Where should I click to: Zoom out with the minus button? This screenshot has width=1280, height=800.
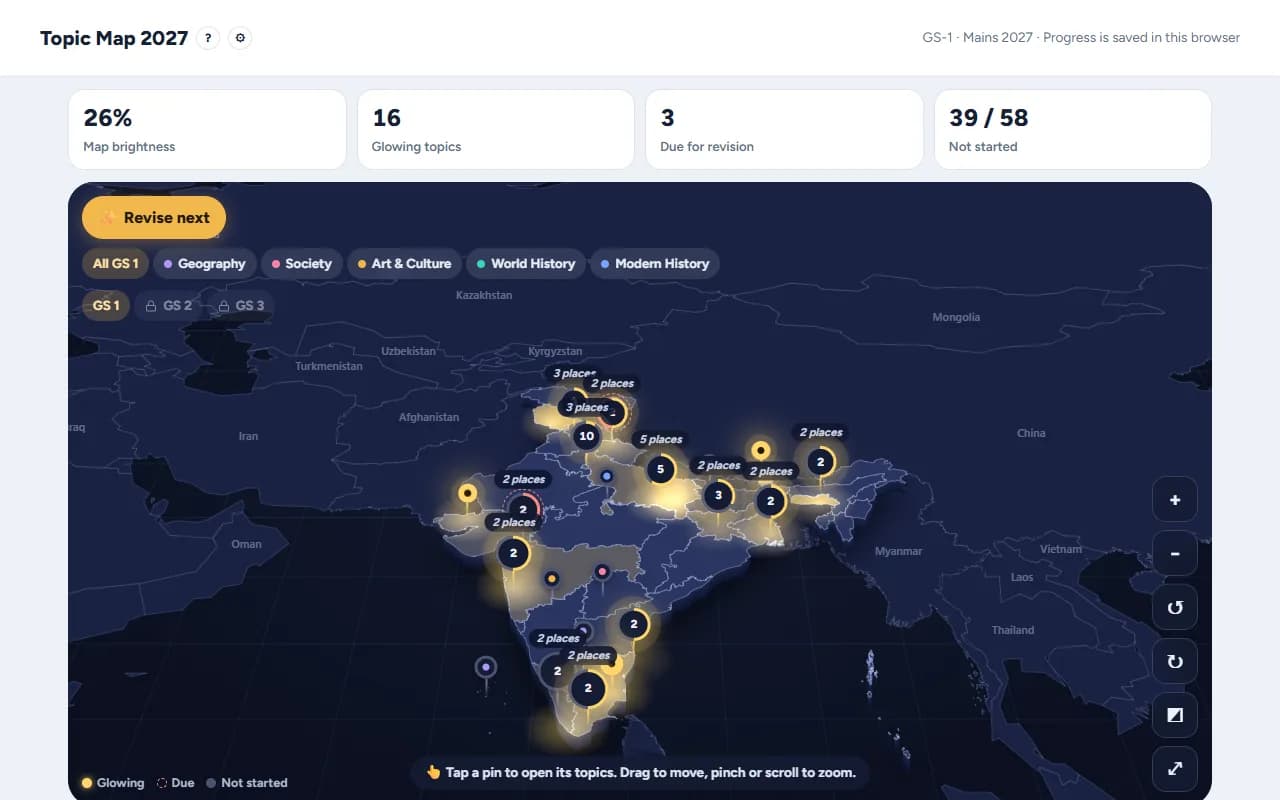(x=1175, y=554)
